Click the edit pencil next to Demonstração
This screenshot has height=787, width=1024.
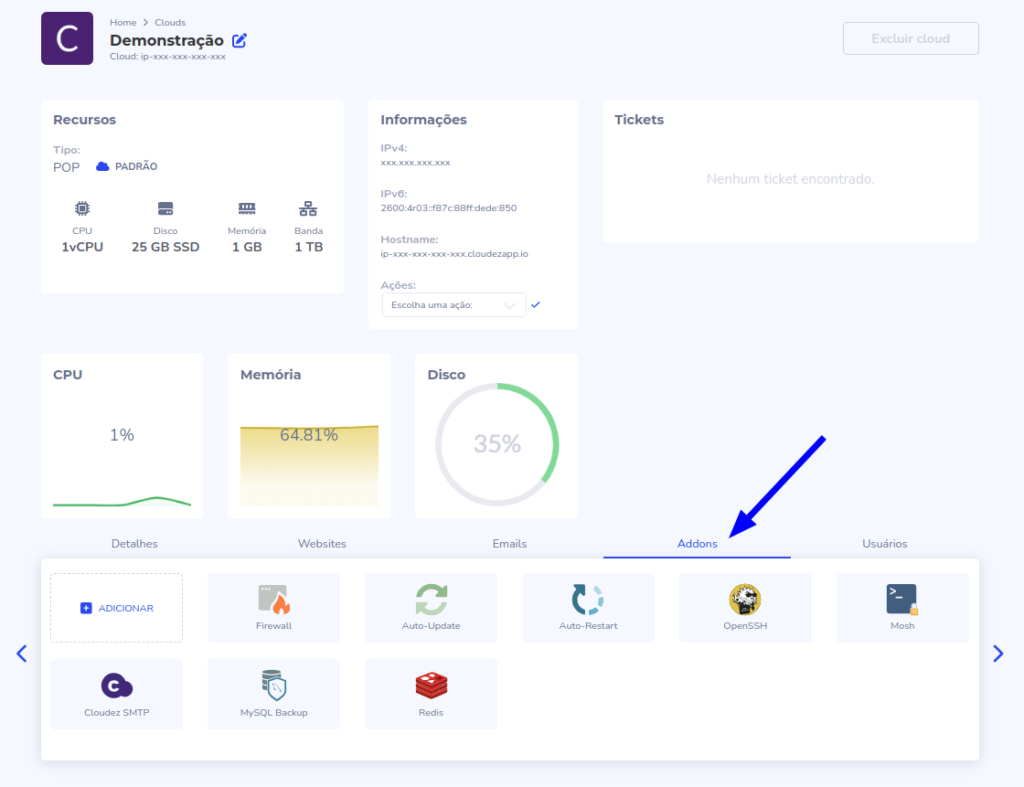pyautogui.click(x=239, y=41)
